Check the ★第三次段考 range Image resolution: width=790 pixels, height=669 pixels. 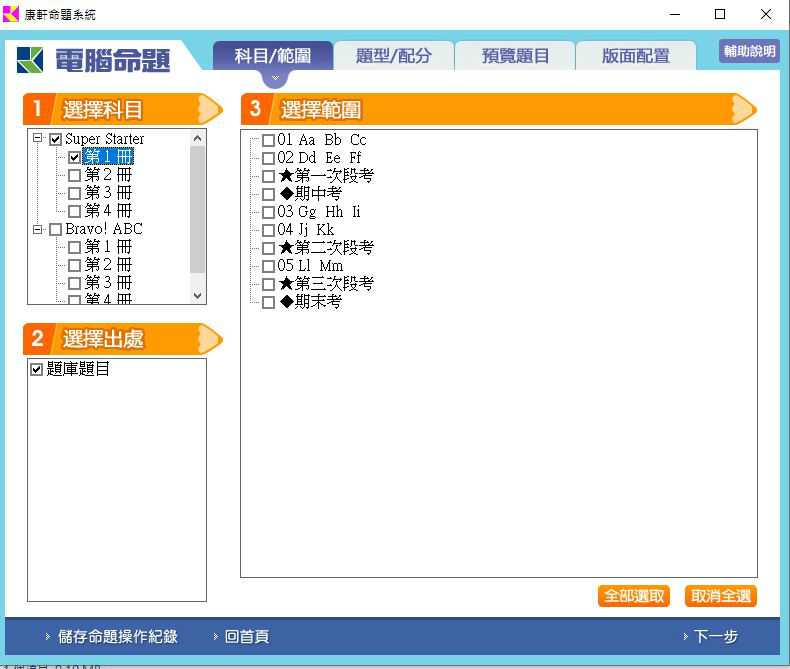(269, 284)
